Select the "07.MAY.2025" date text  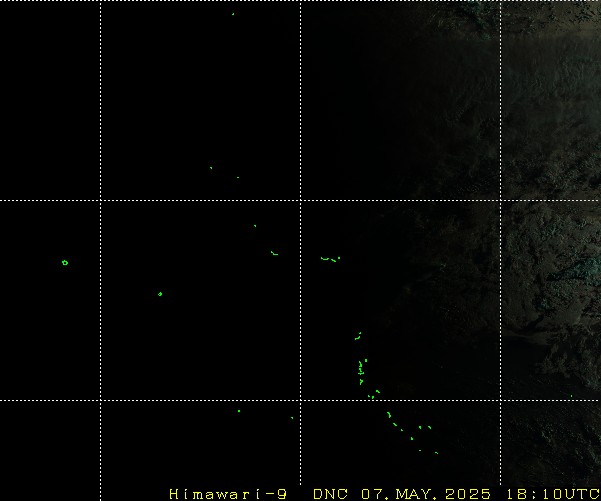[x=425, y=494]
